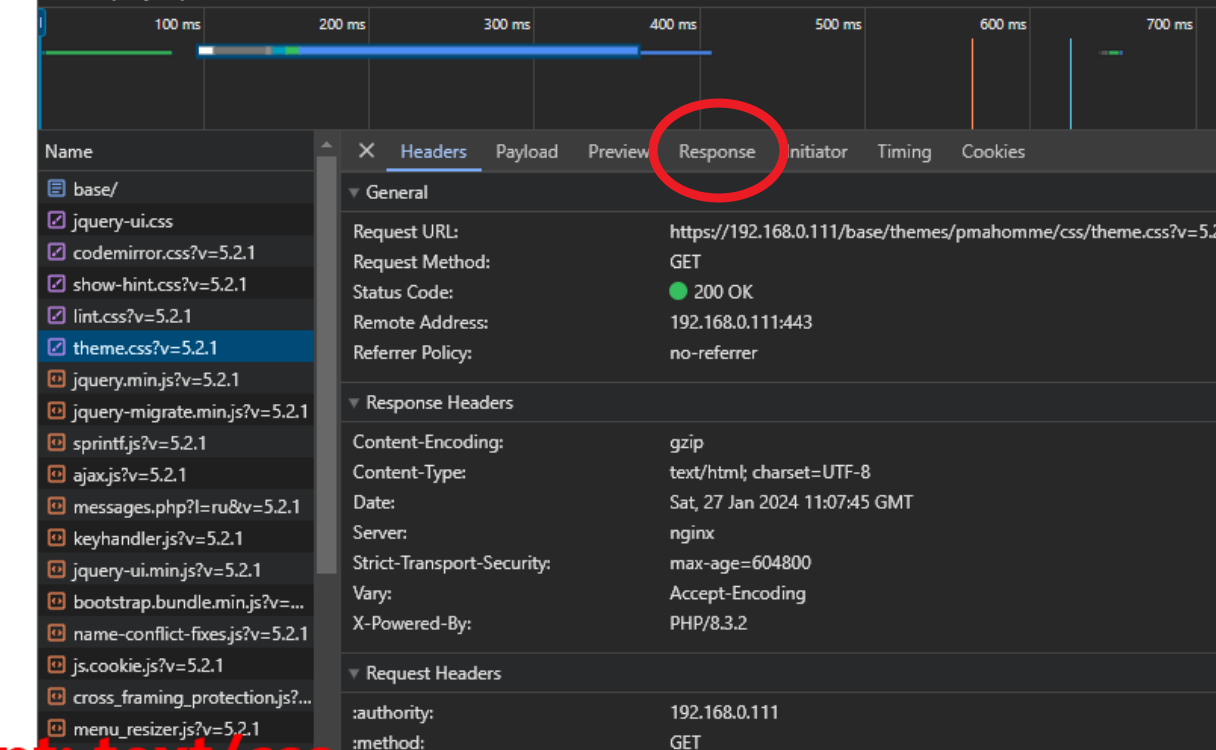Viewport: 1216px width, 750px height.
Task: Select the jquery-ui.css request
Action: click(176, 221)
